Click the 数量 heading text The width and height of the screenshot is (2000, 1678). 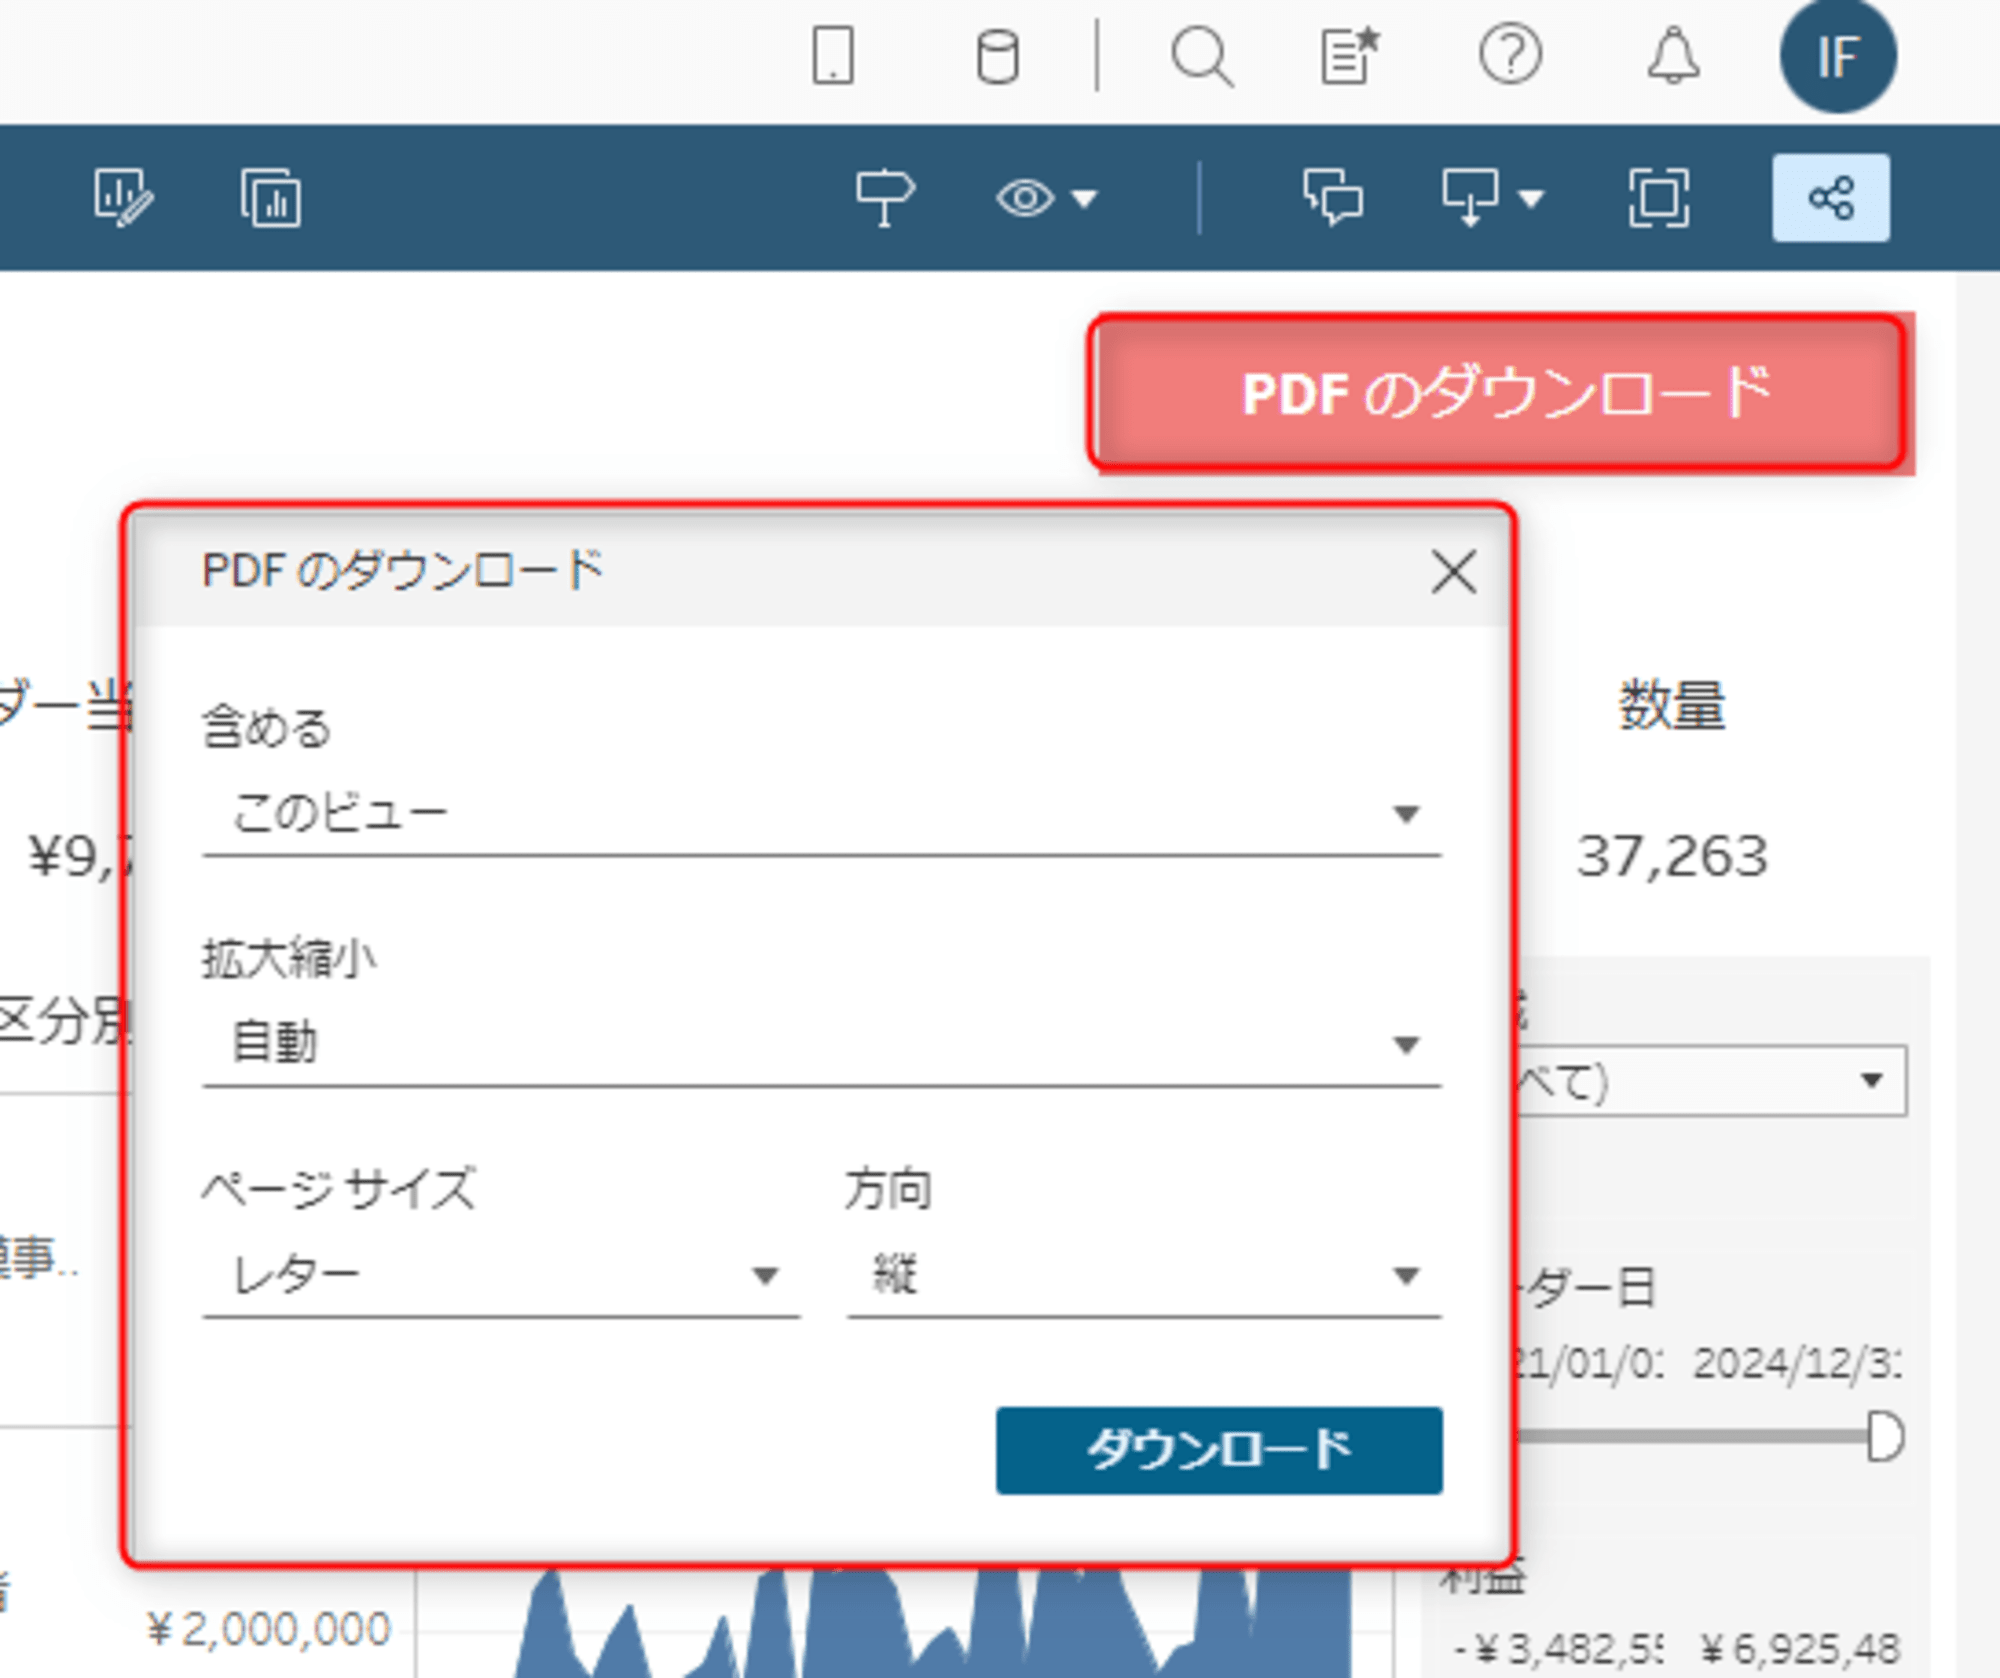click(x=1672, y=705)
